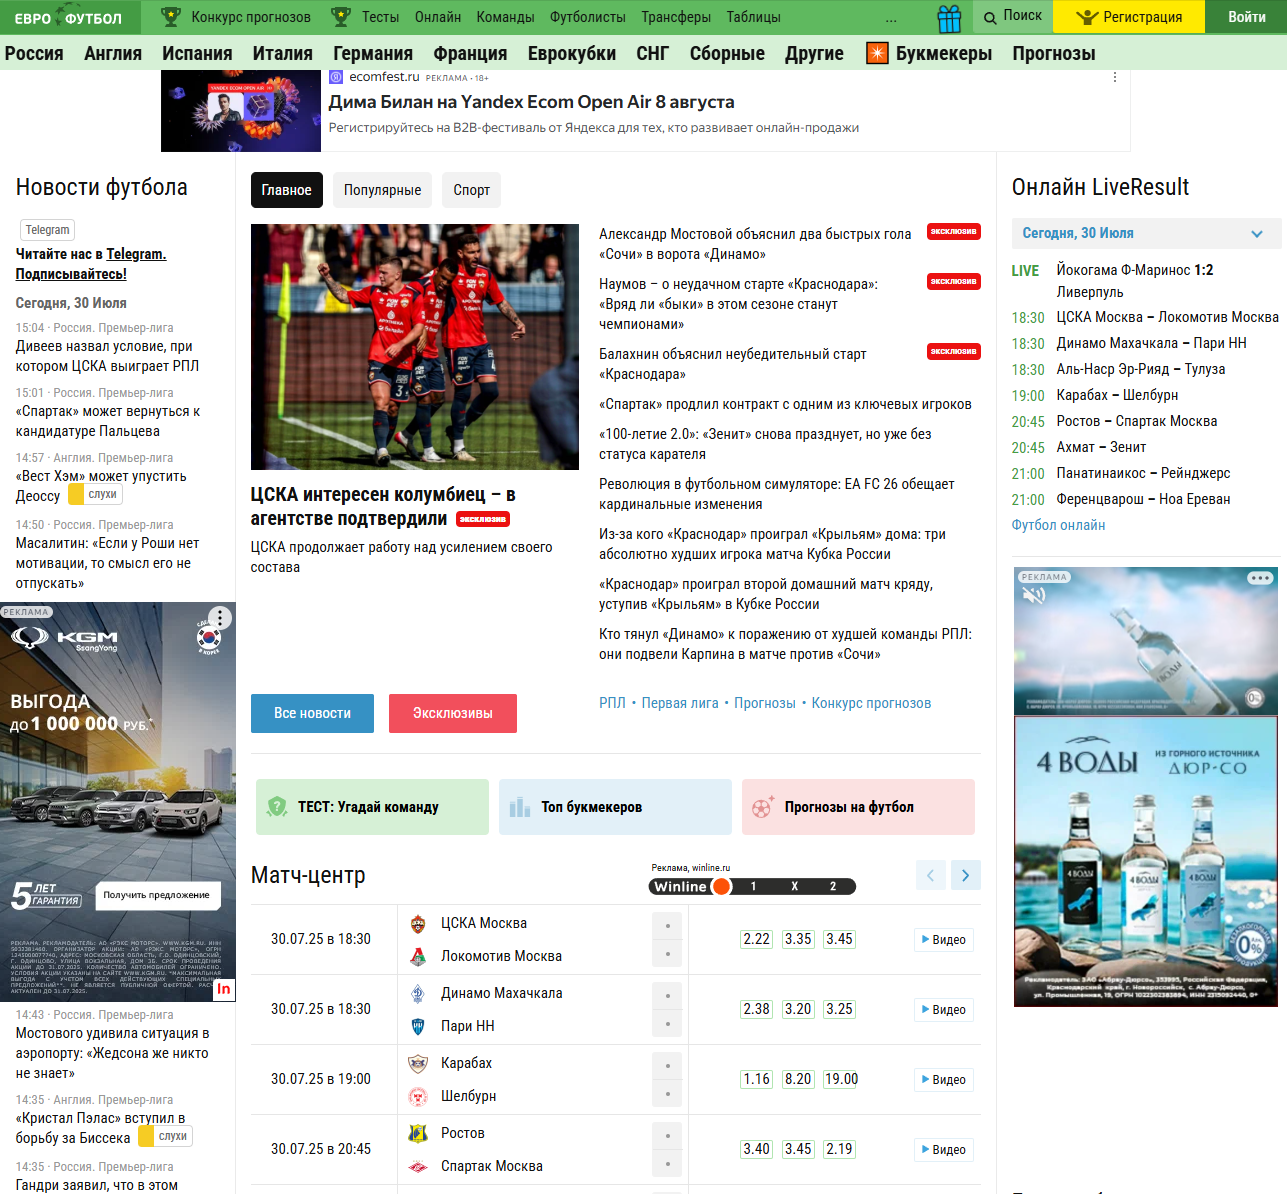Open live match Йокогама Ф-Маринос vs Ливерпуль

pyautogui.click(x=1135, y=281)
